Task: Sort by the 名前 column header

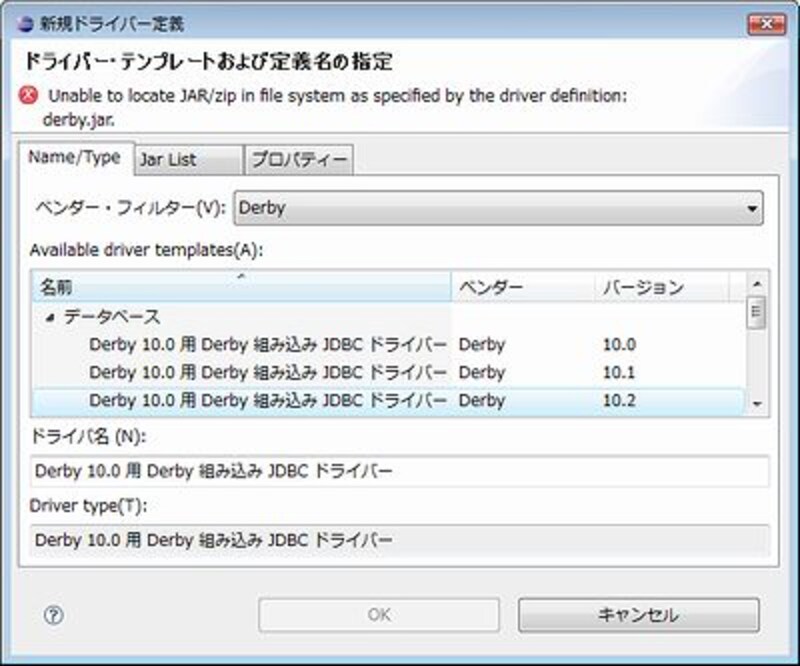Action: click(241, 287)
